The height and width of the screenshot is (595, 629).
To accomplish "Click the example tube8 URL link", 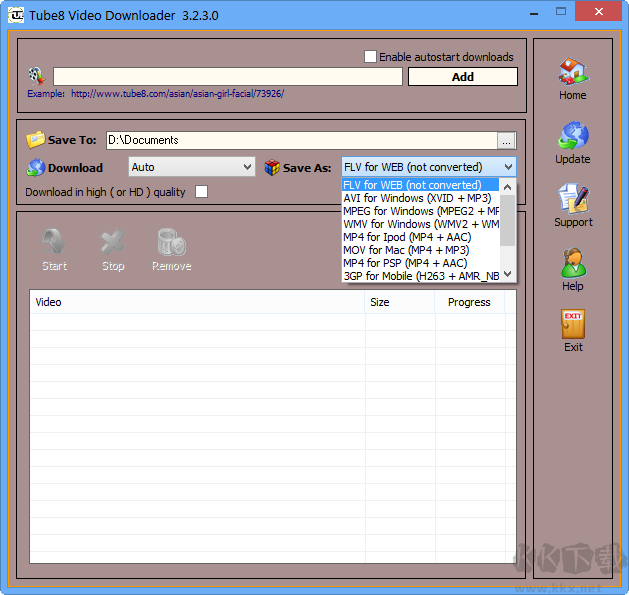I will pos(177,94).
